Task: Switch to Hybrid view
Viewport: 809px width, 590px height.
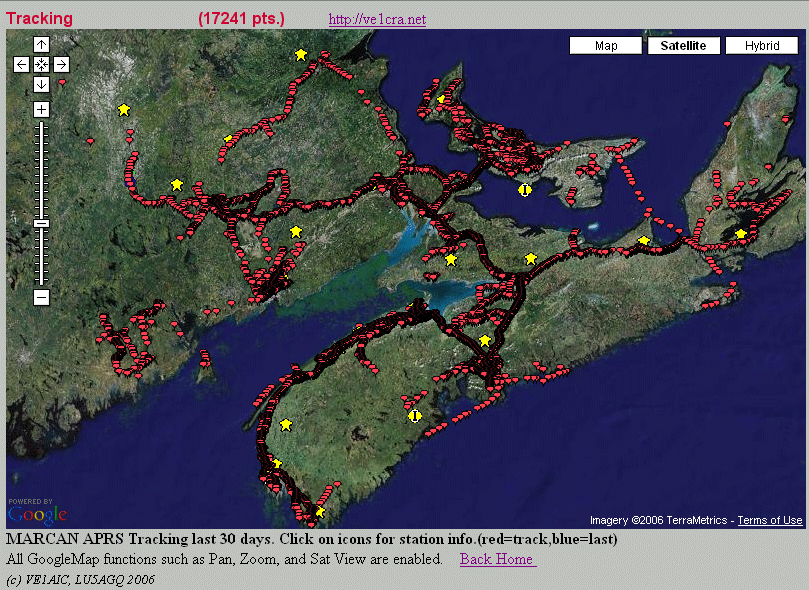Action: (x=762, y=45)
